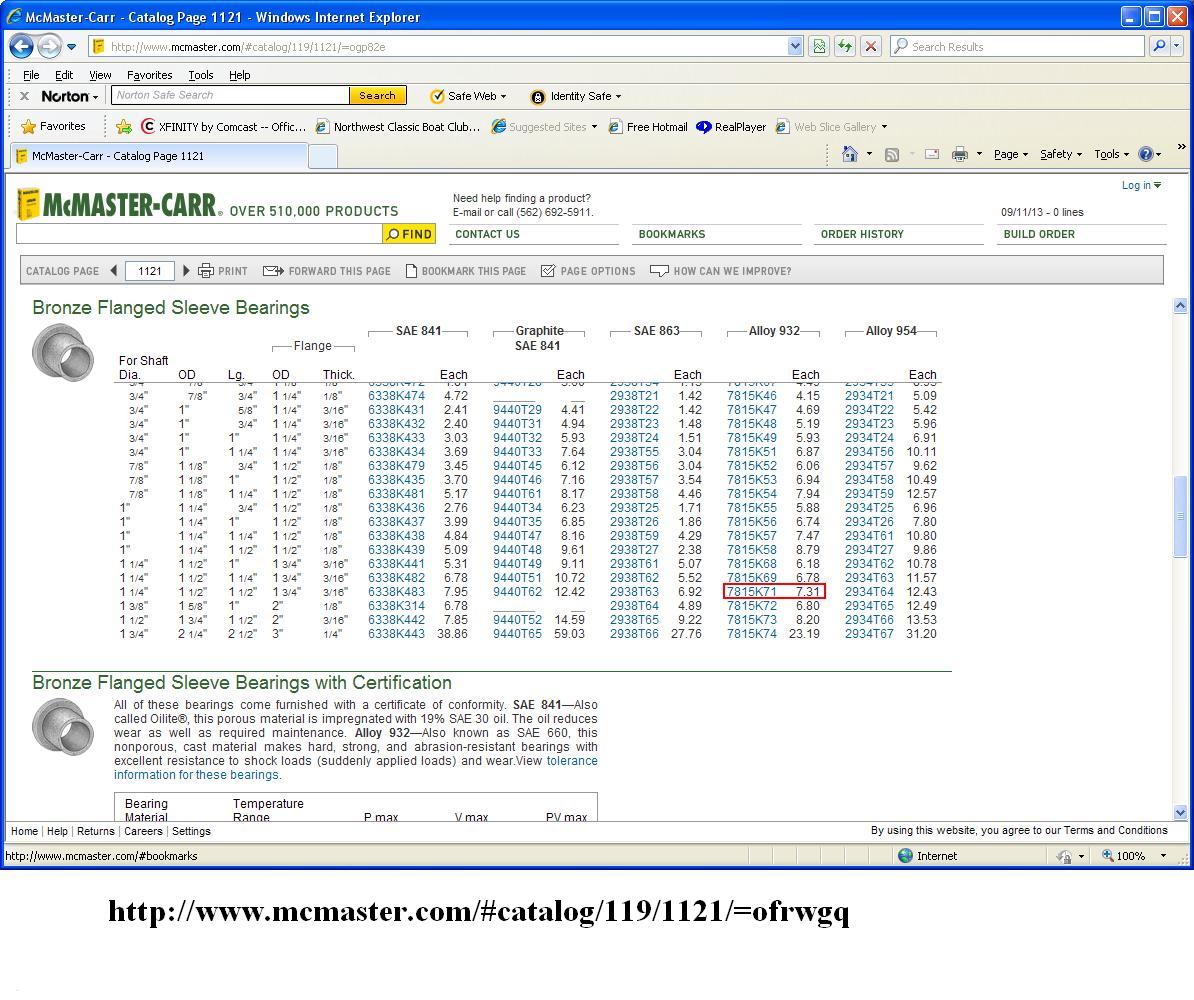Click BUILD ORDER link
Screen dimensions: 1194x1000
pyautogui.click(x=1039, y=234)
